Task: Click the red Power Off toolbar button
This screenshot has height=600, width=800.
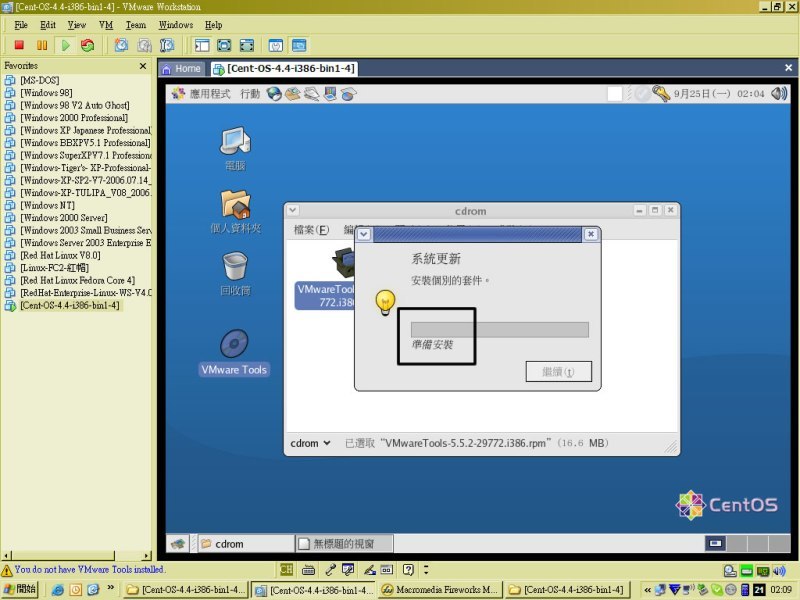Action: [19, 45]
